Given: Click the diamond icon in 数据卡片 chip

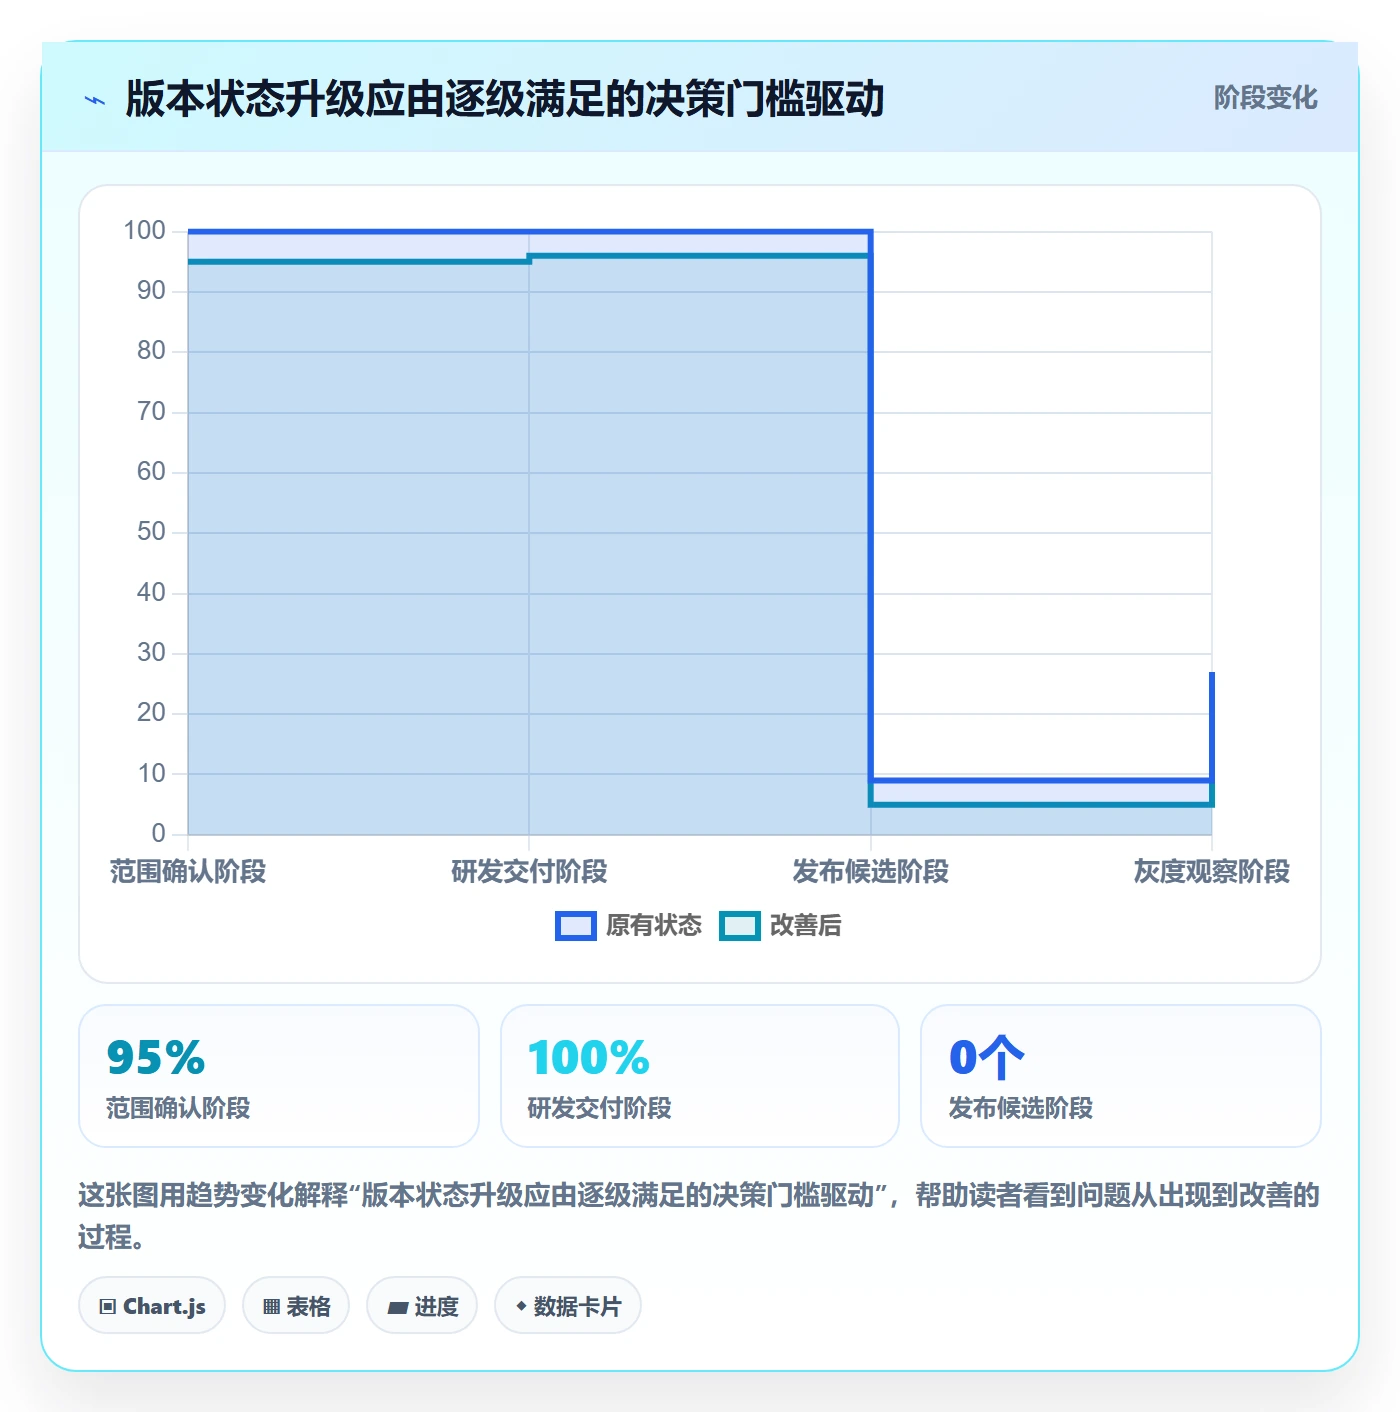Looking at the screenshot, I should [521, 1306].
